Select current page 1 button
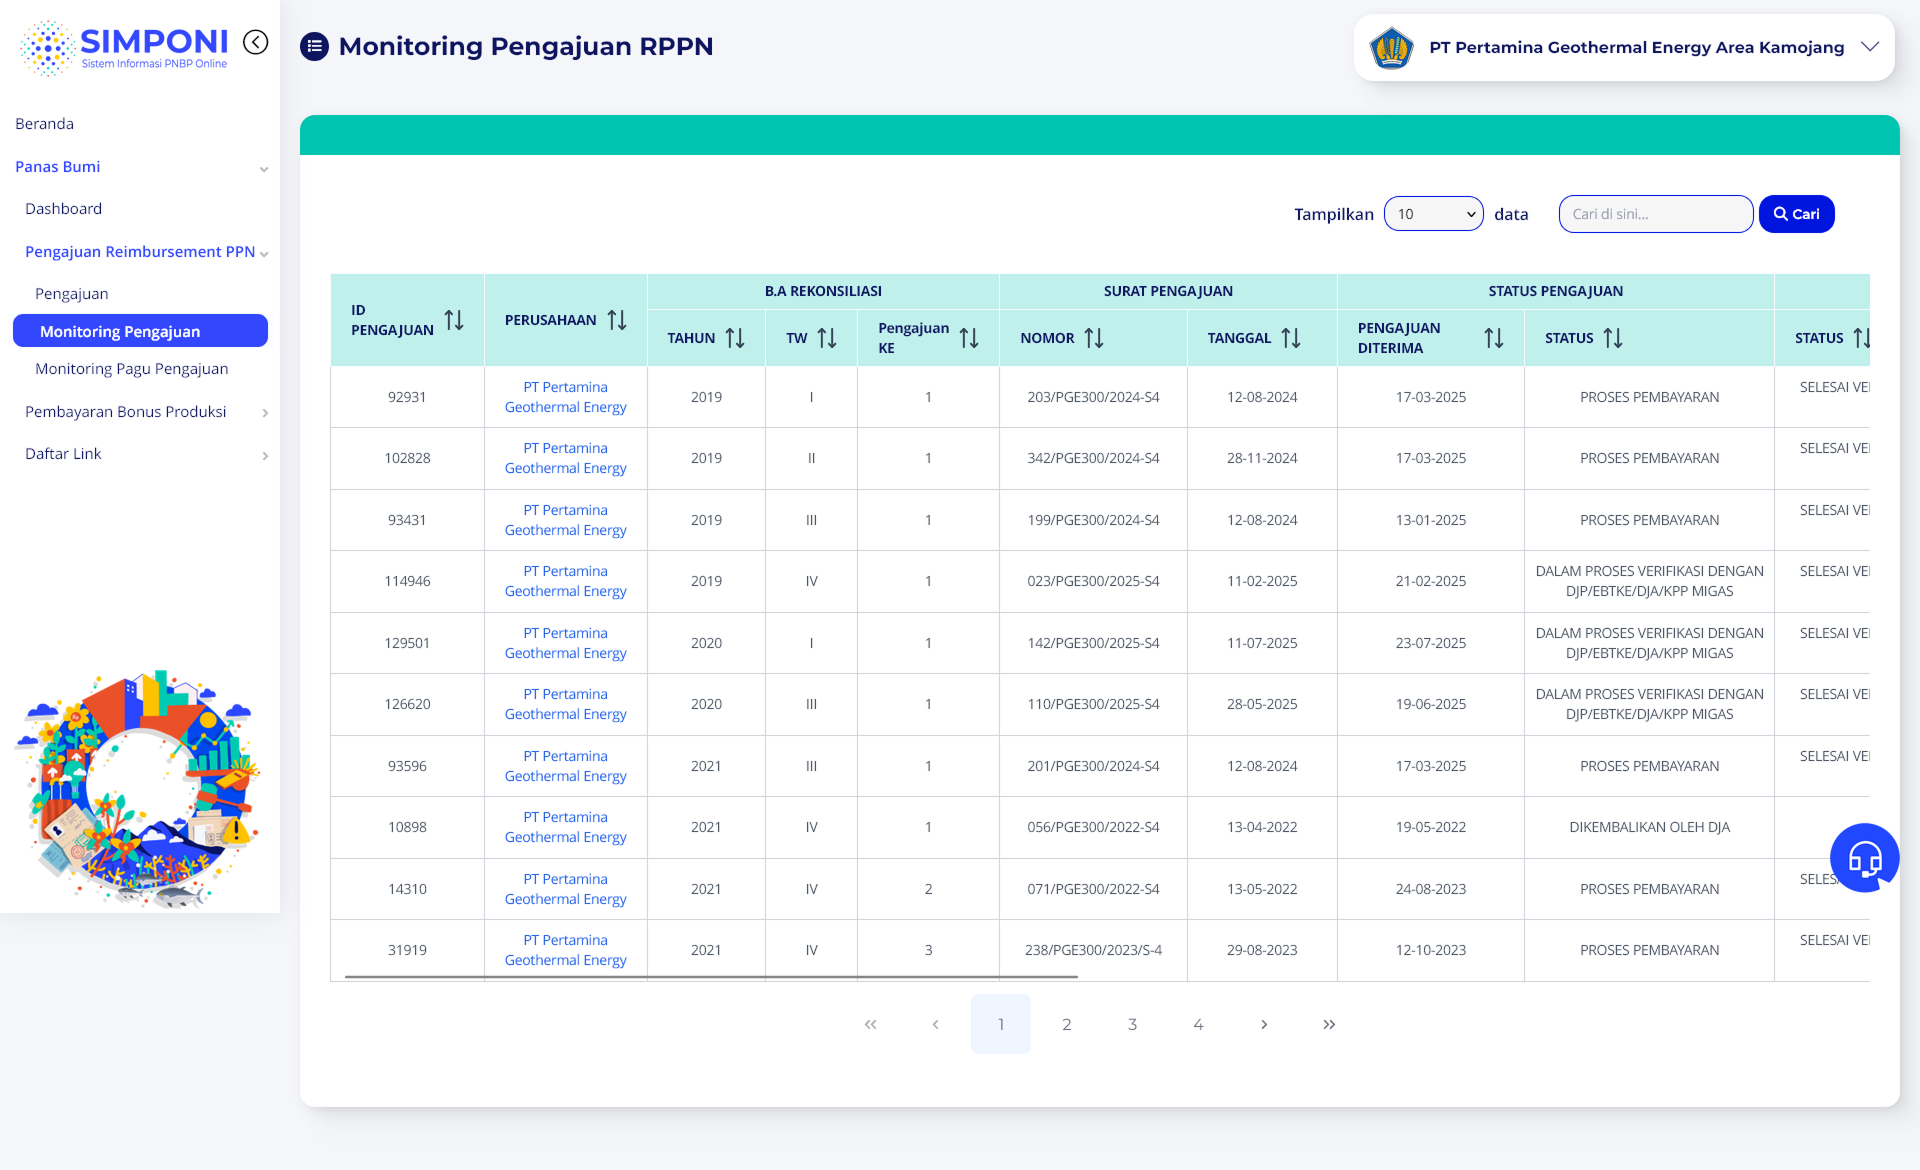The image size is (1920, 1170). (x=1000, y=1024)
